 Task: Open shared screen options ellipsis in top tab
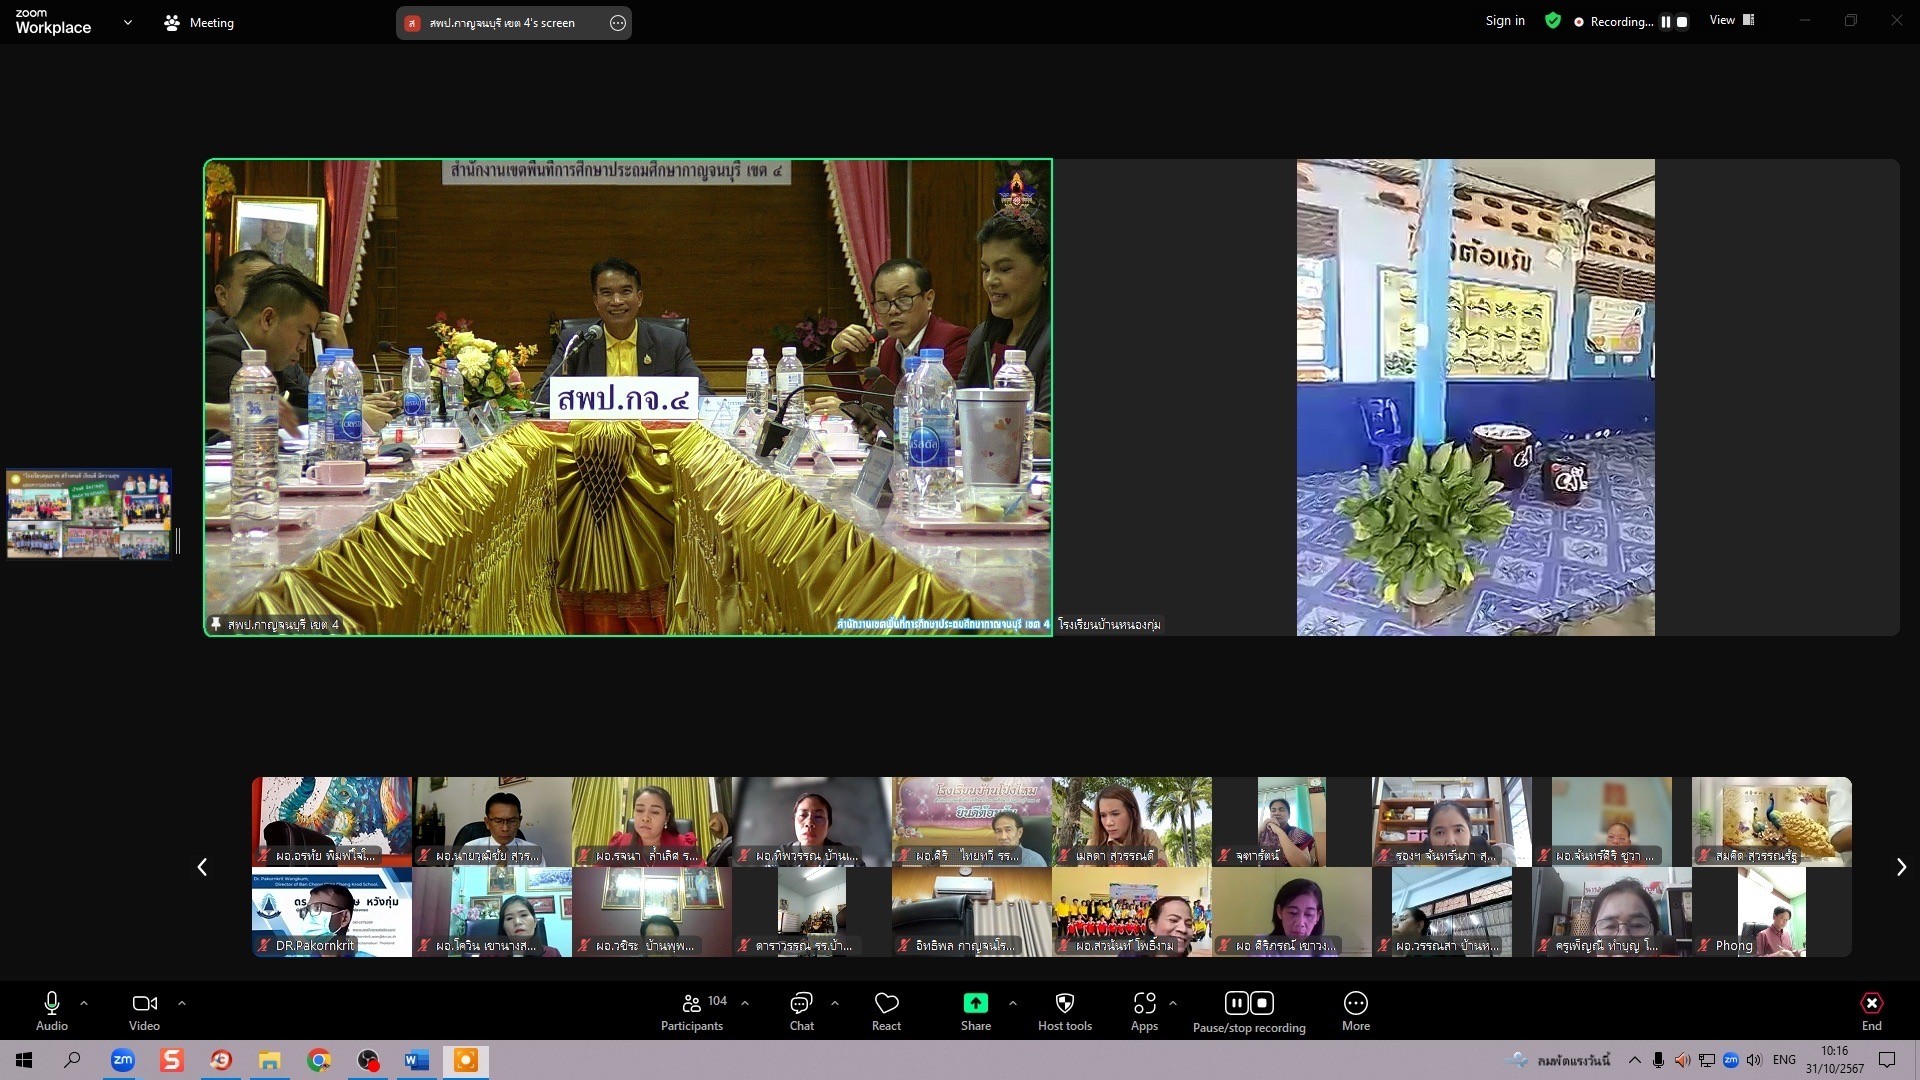(618, 23)
